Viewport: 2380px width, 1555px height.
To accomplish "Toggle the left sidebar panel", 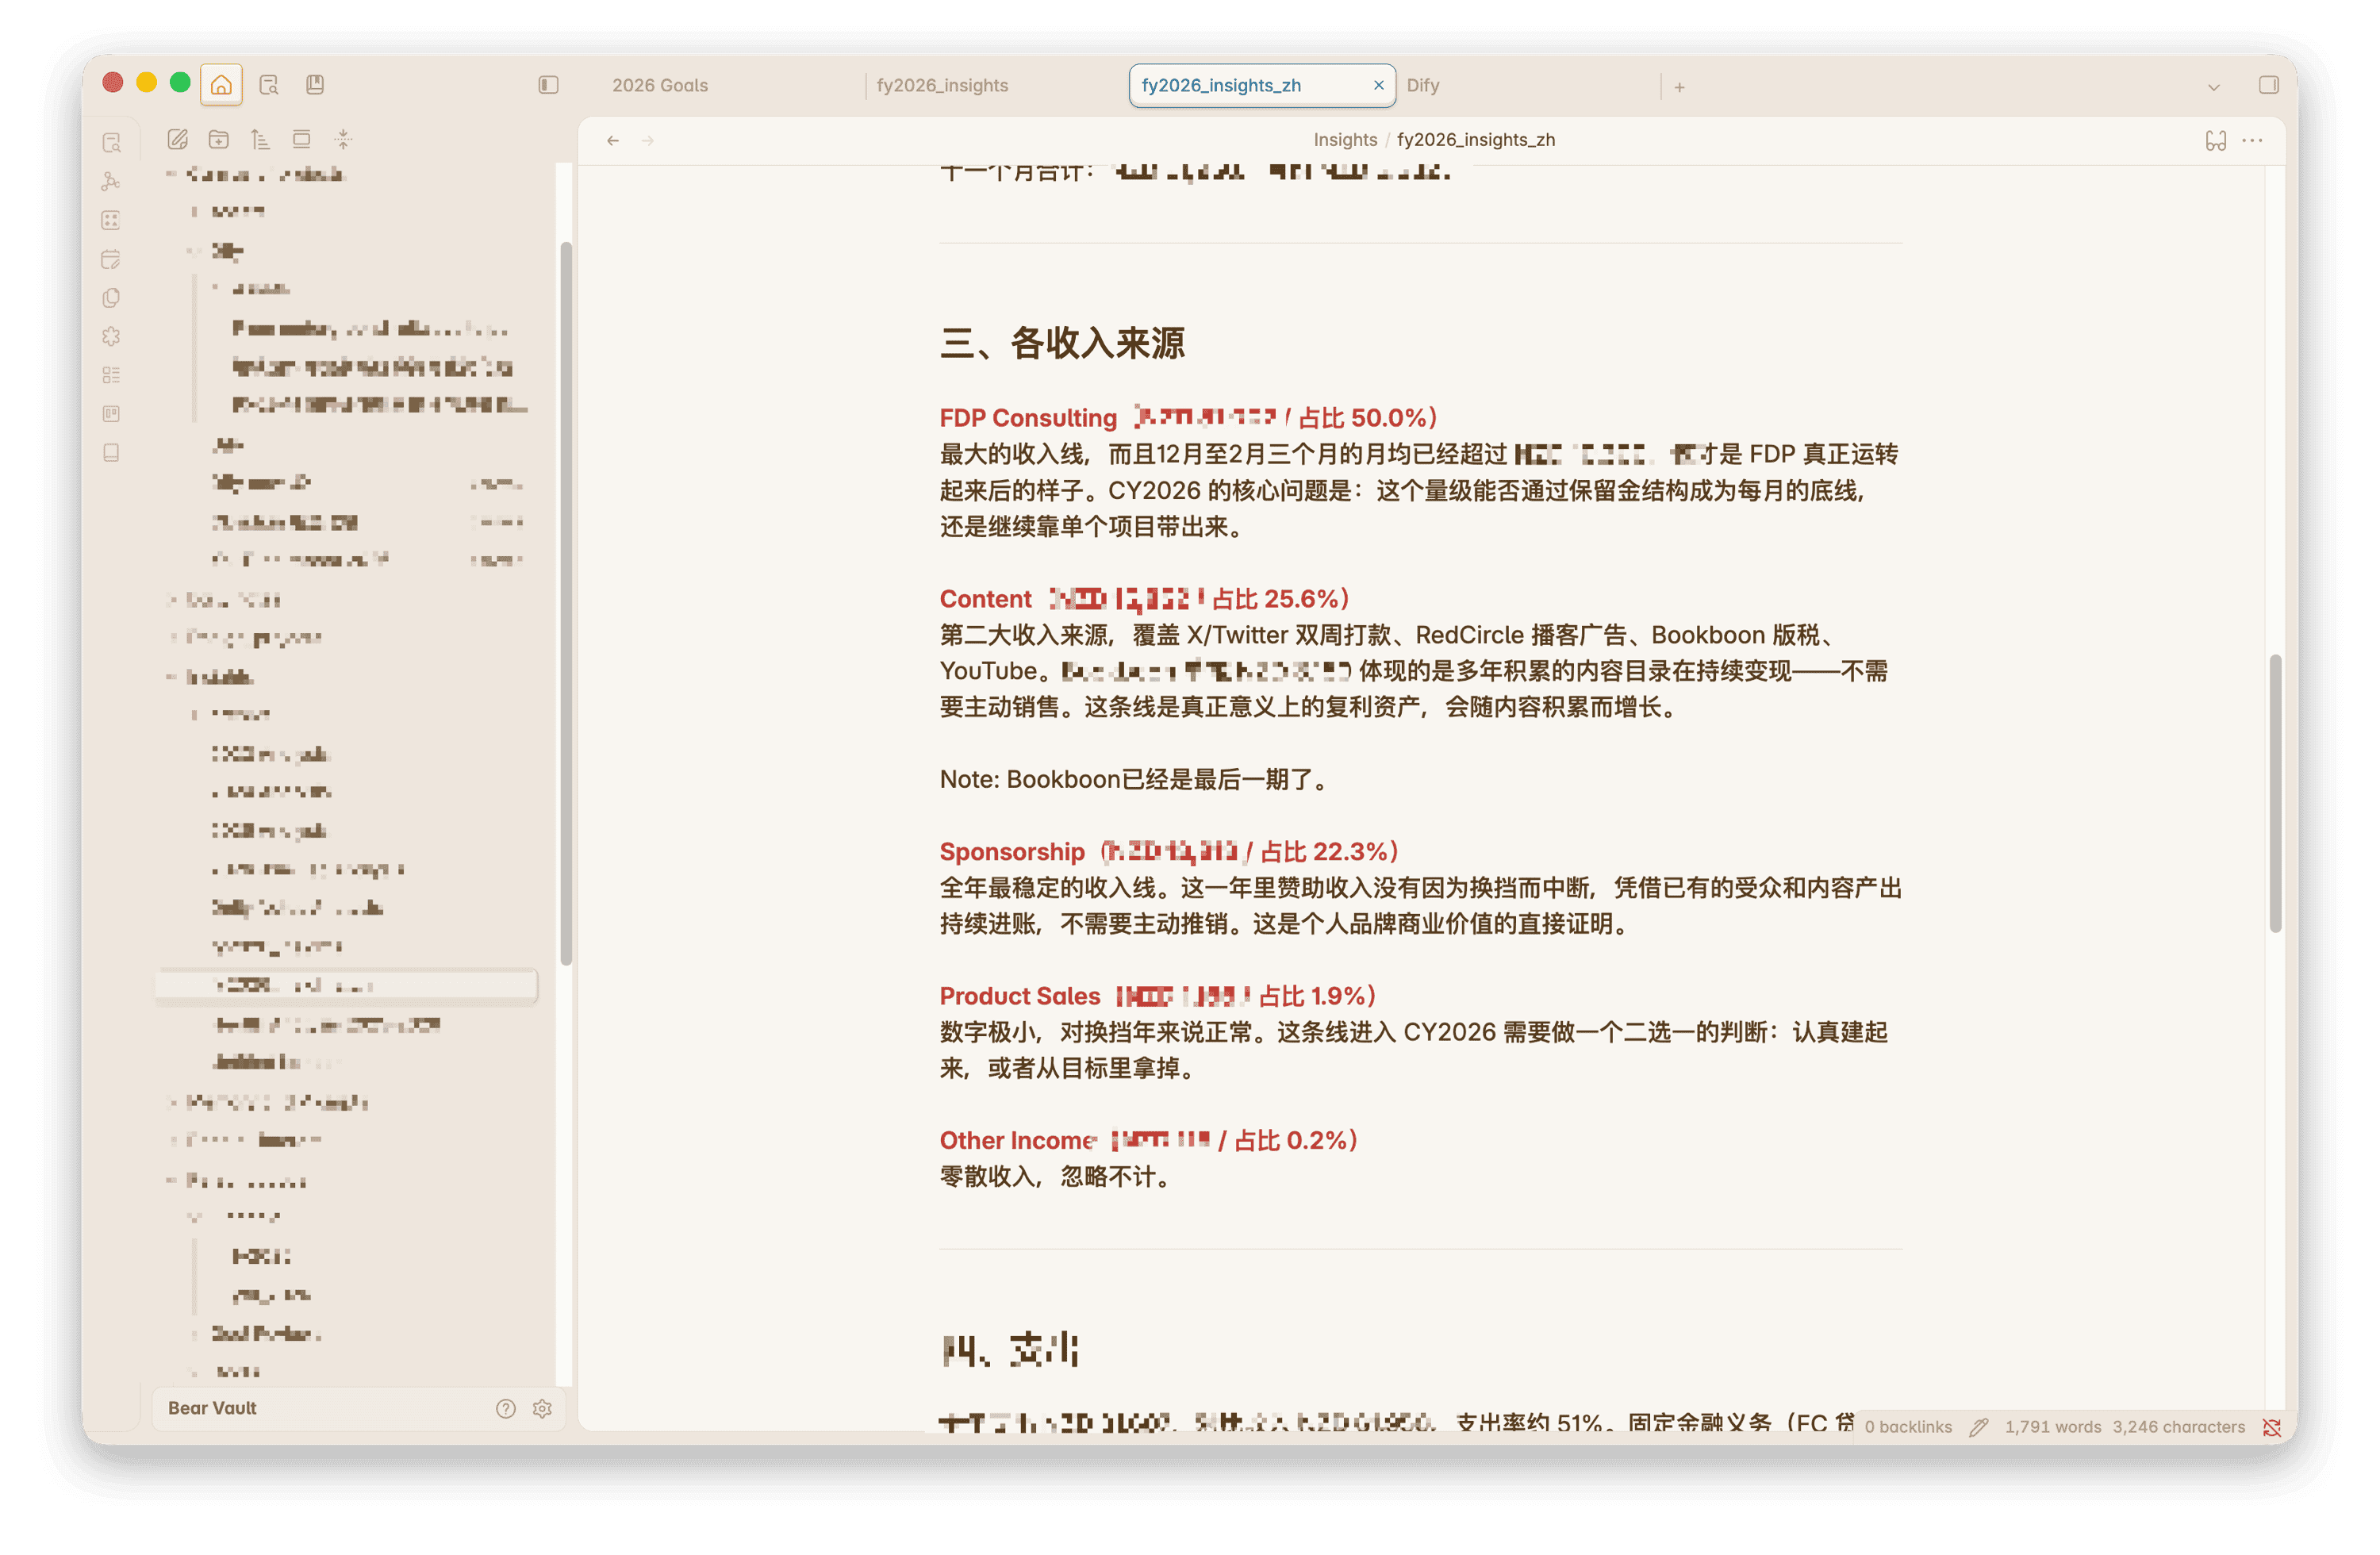I will coord(548,85).
